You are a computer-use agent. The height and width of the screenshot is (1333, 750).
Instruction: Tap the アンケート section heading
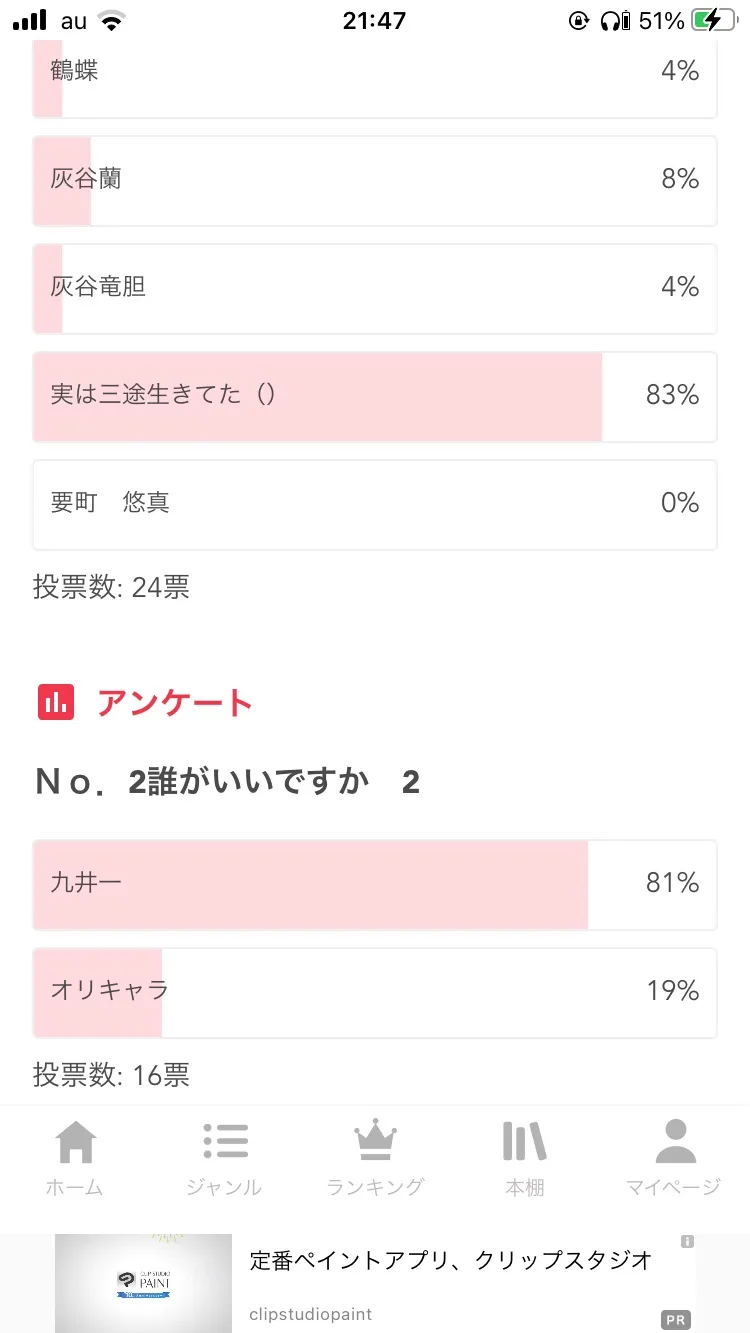pyautogui.click(x=174, y=703)
